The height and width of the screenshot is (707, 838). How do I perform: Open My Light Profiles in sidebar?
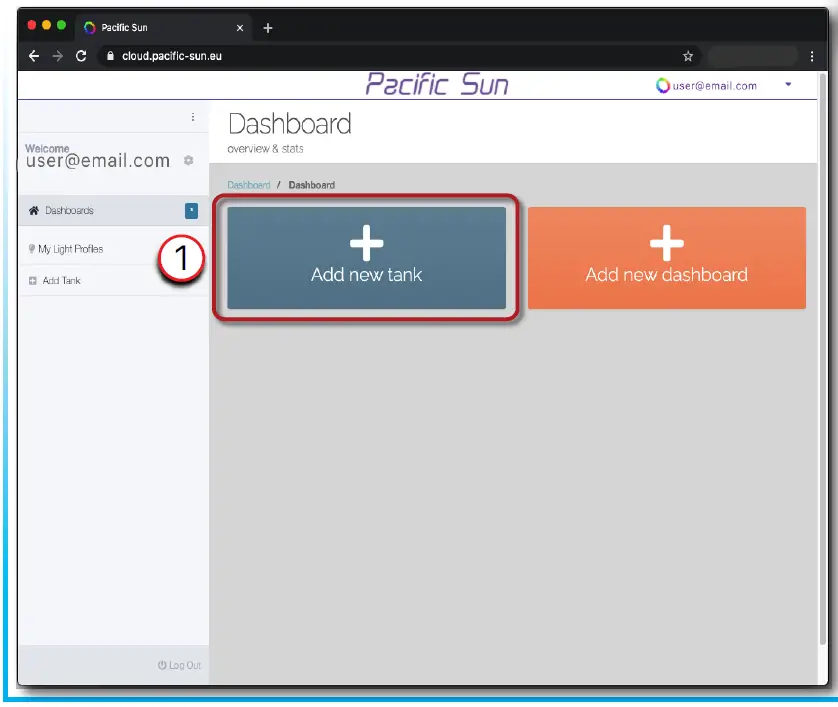pyautogui.click(x=71, y=249)
